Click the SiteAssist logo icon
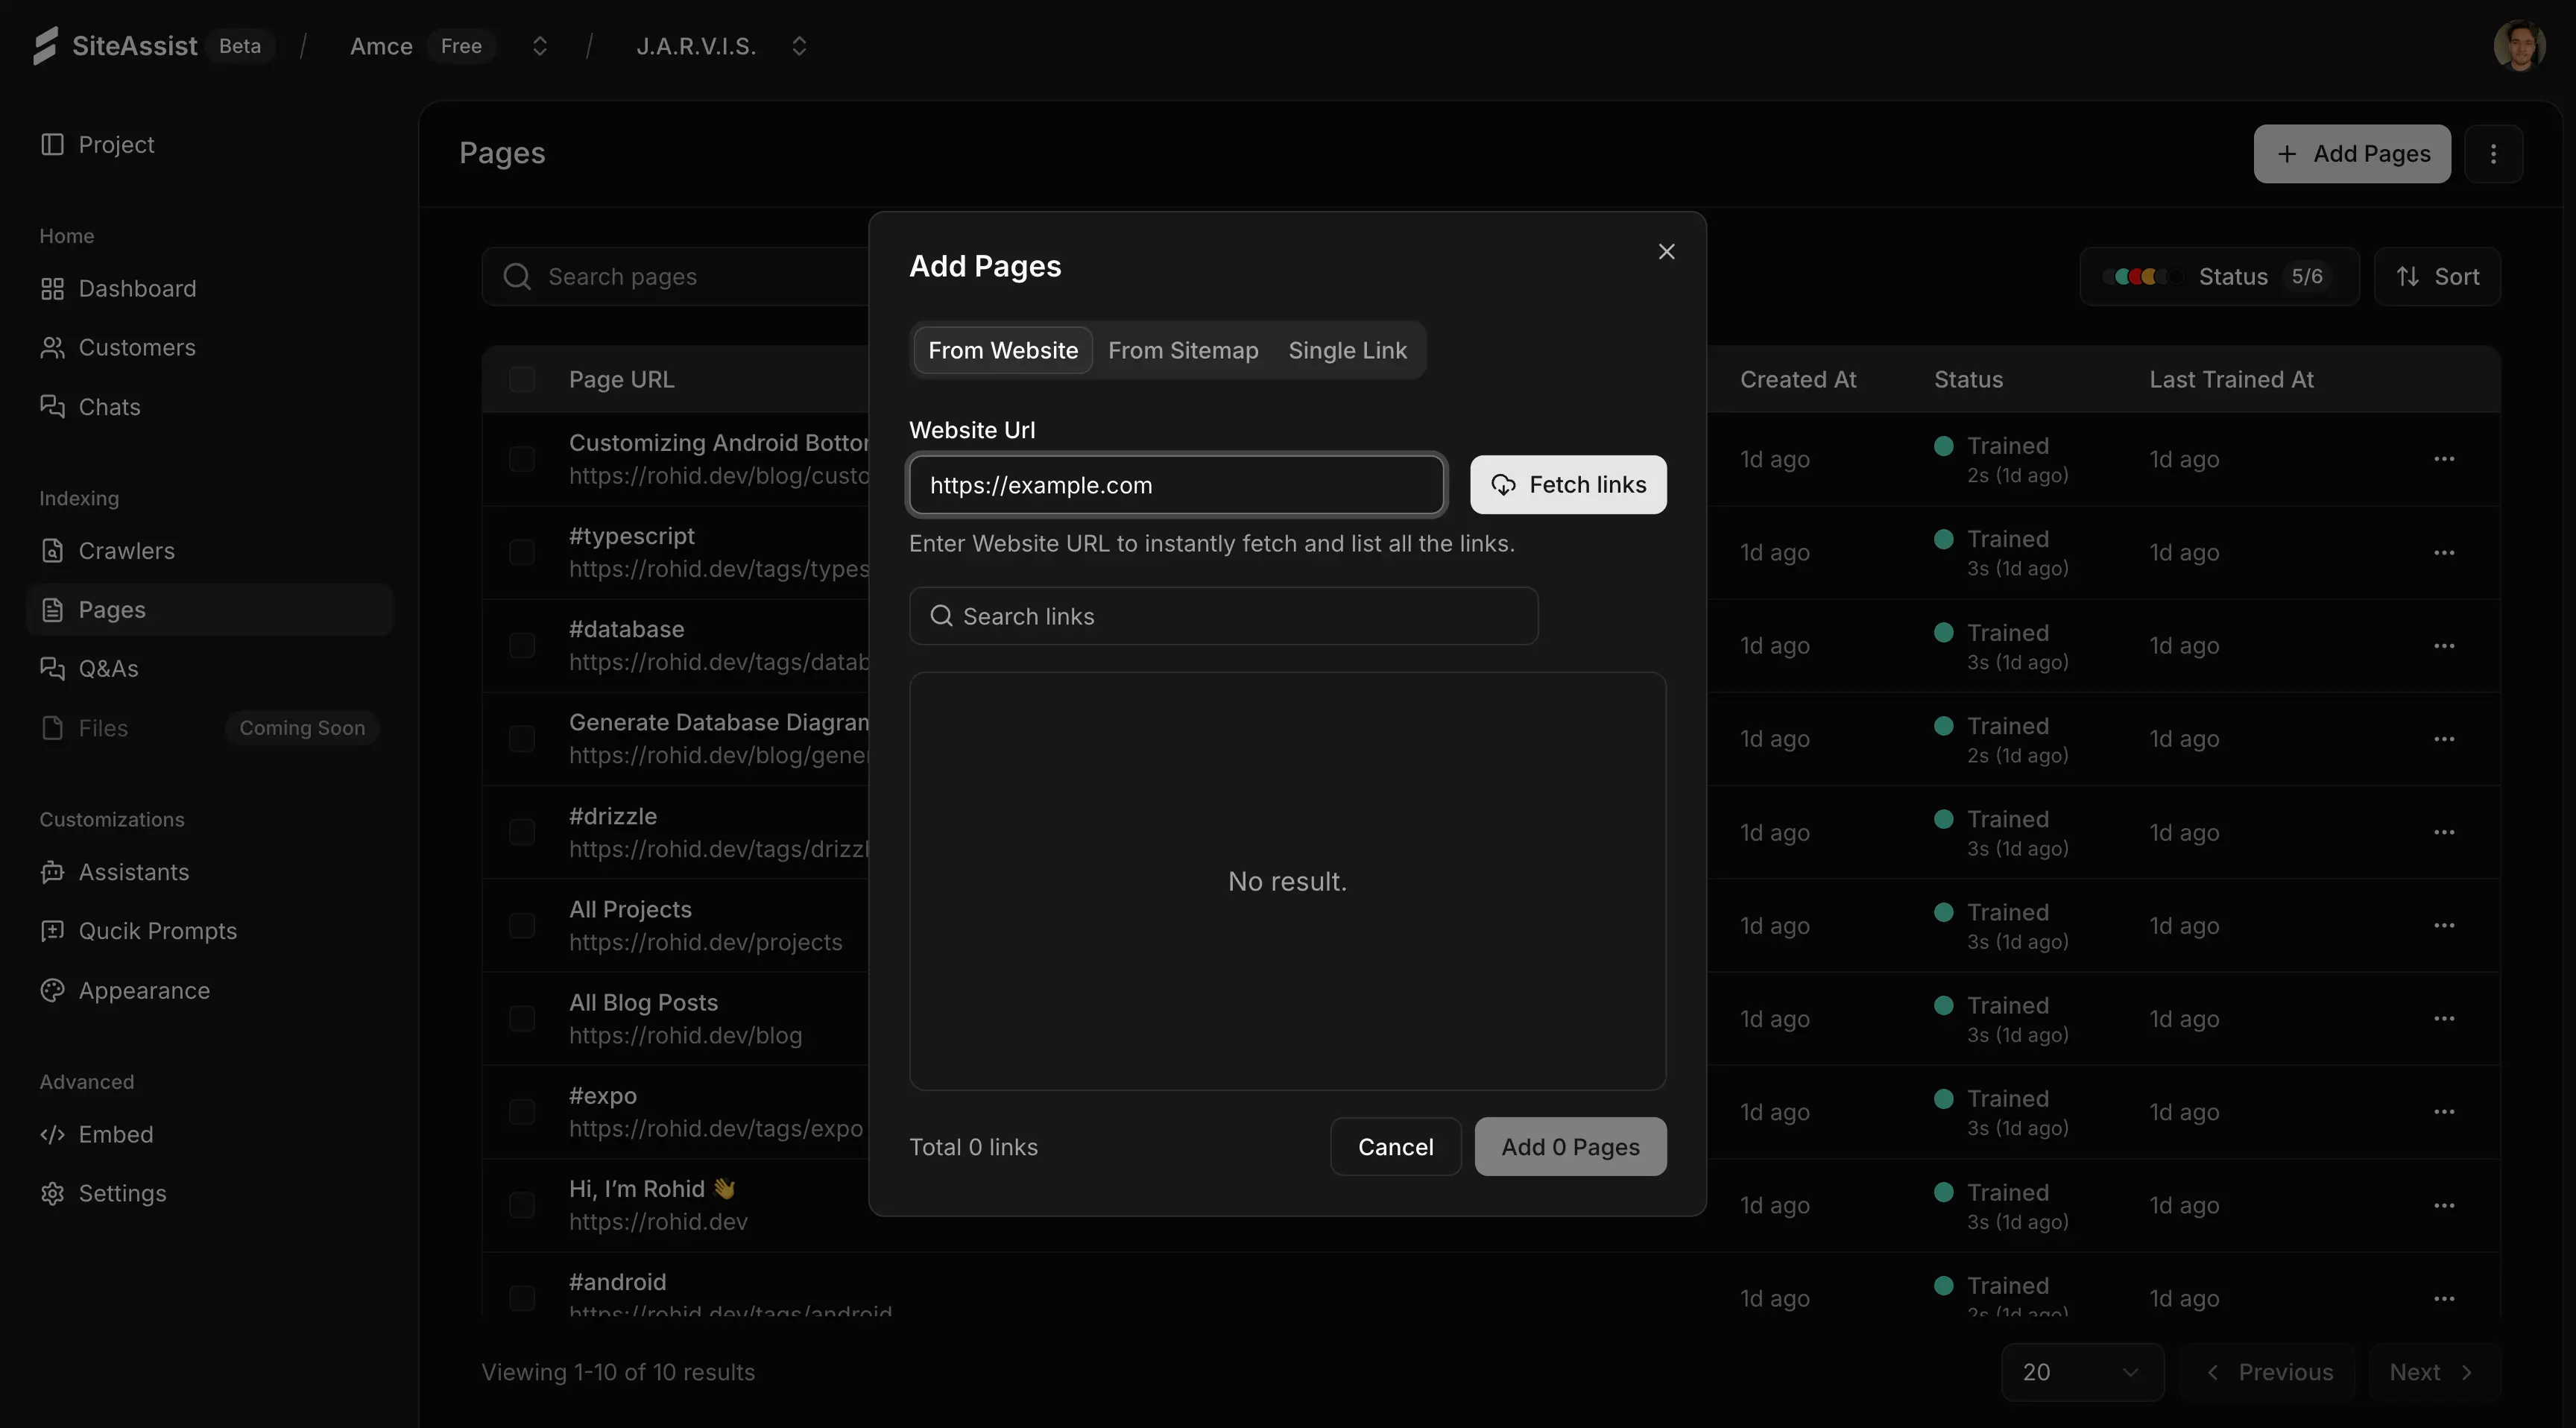Image resolution: width=2576 pixels, height=1428 pixels. [45, 45]
